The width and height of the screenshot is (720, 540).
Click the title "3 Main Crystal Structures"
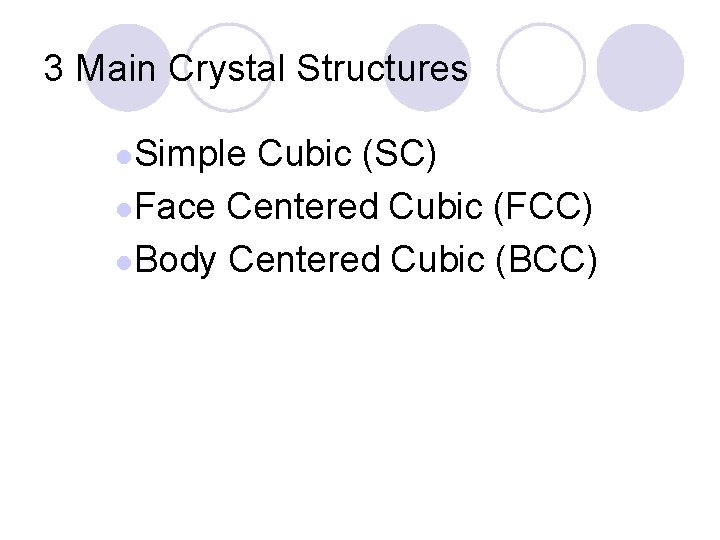tap(256, 69)
